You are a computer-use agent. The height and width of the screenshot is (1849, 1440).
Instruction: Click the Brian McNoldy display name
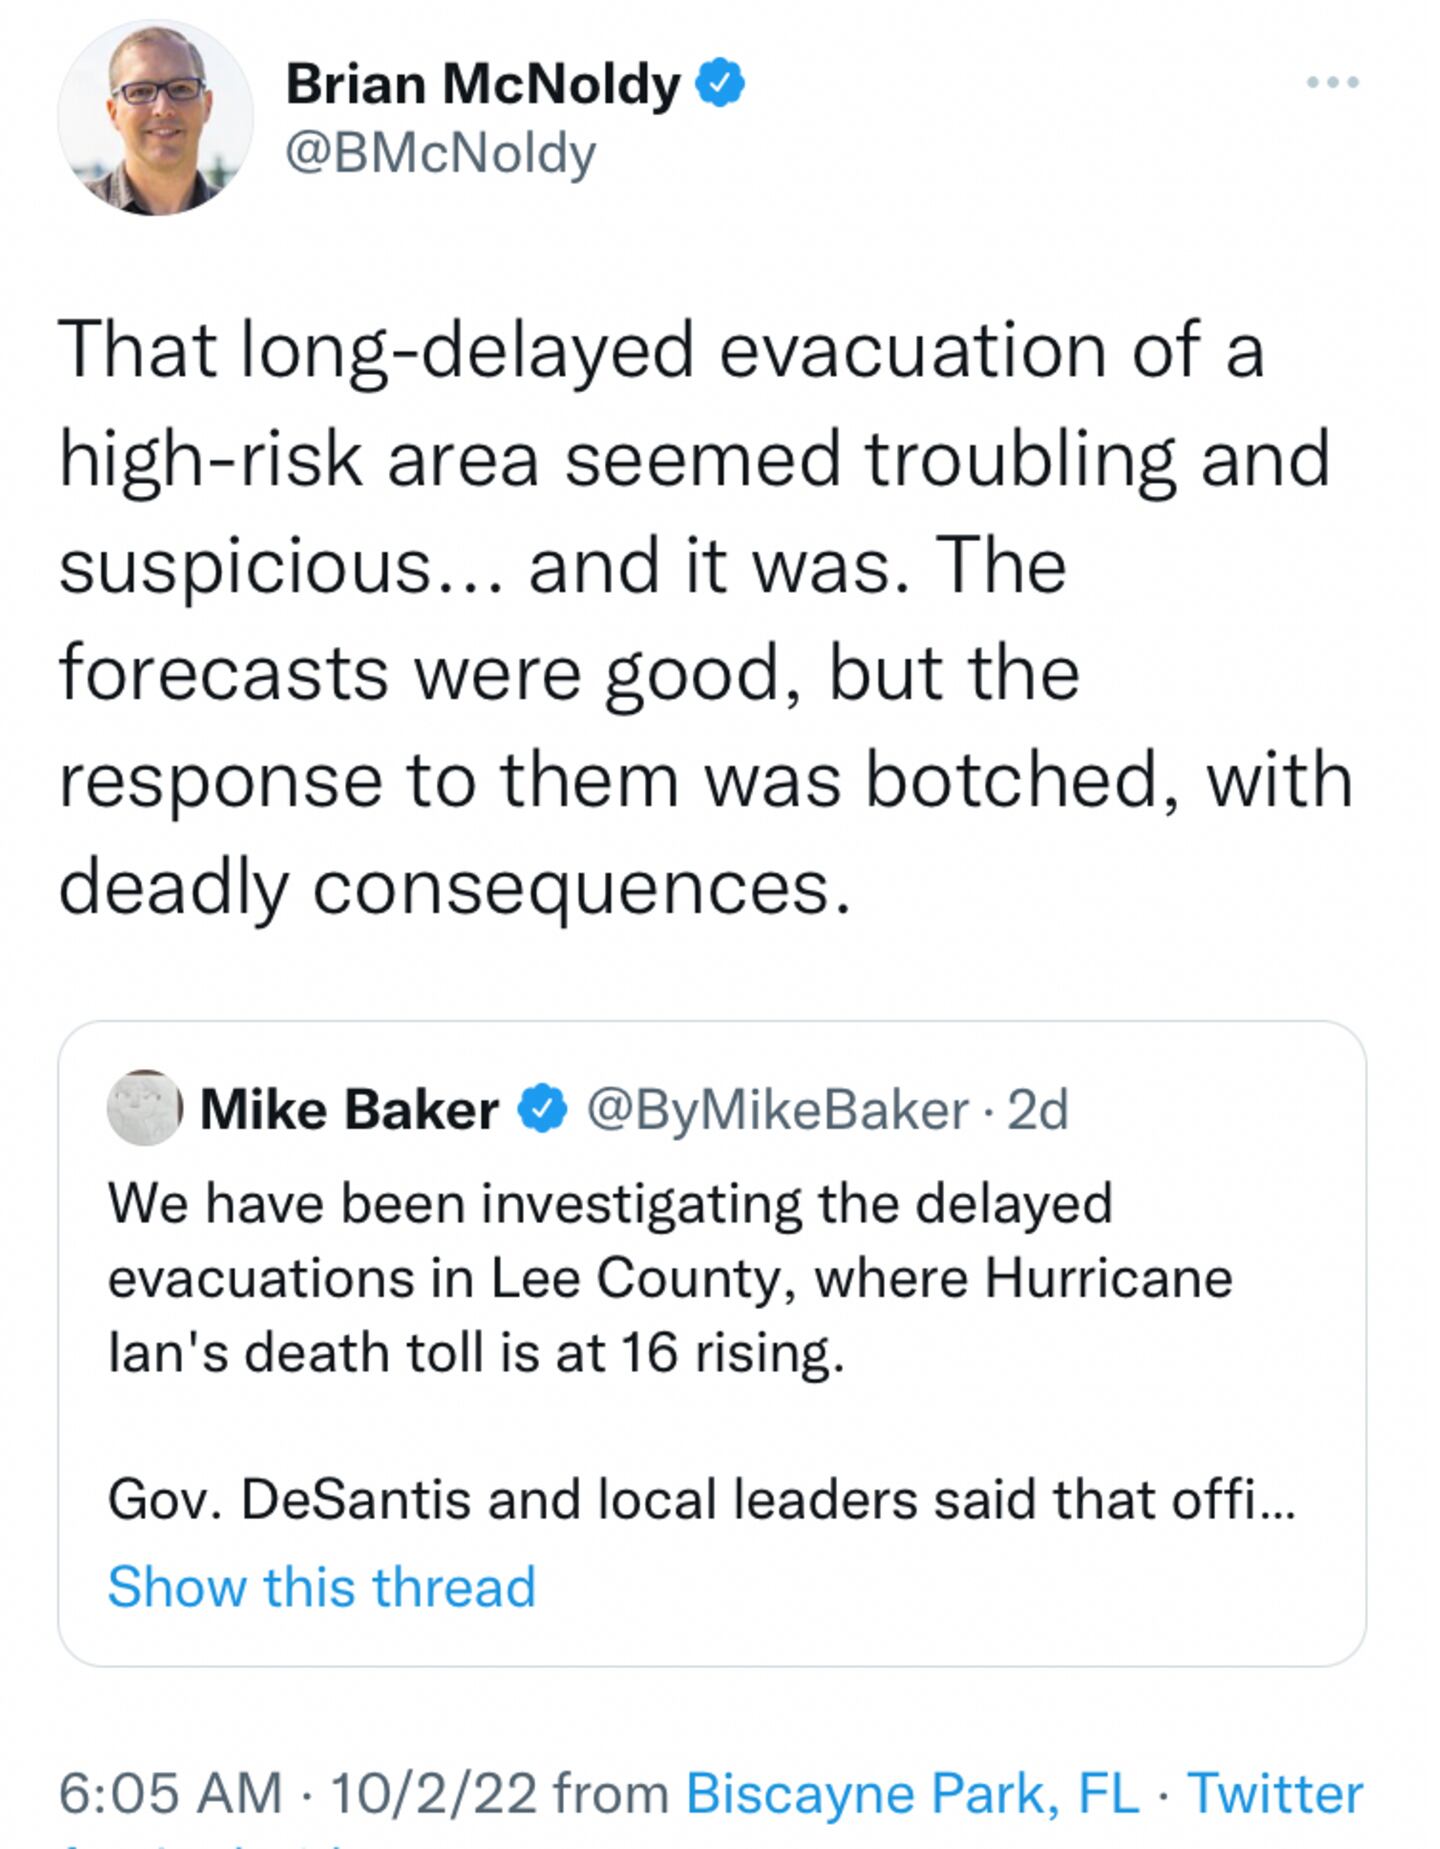pyautogui.click(x=482, y=84)
